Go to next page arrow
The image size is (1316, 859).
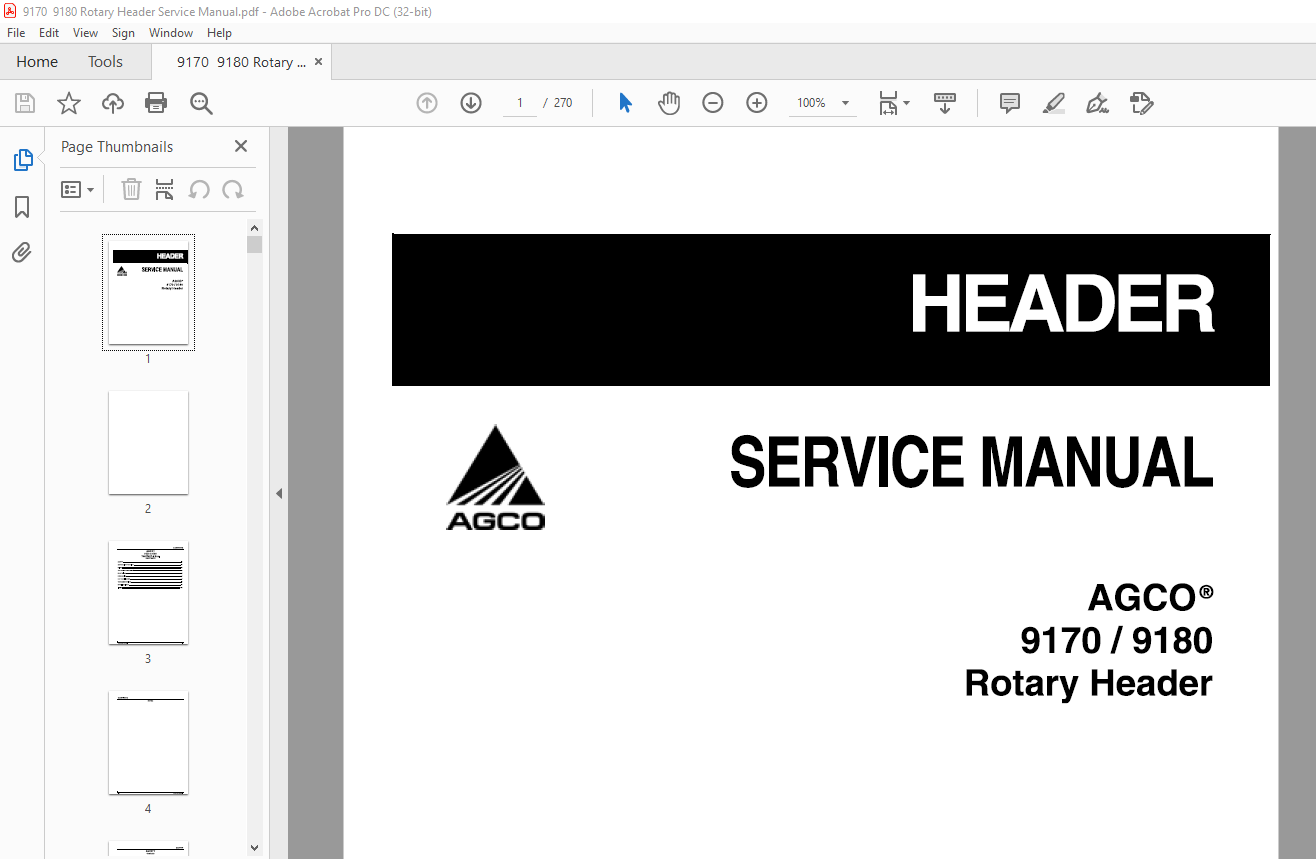pos(471,103)
